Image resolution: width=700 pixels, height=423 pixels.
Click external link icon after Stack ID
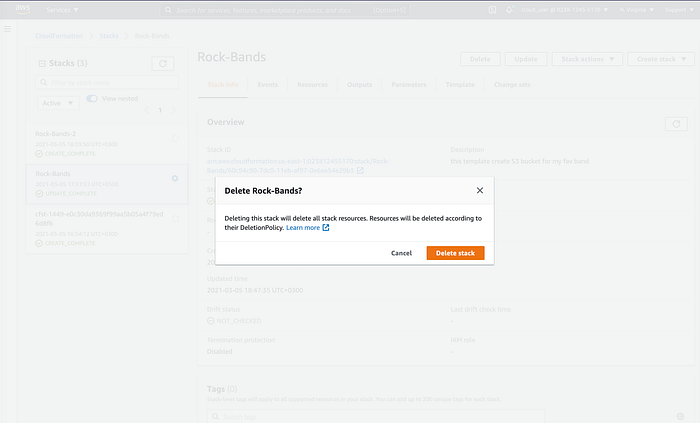point(360,170)
